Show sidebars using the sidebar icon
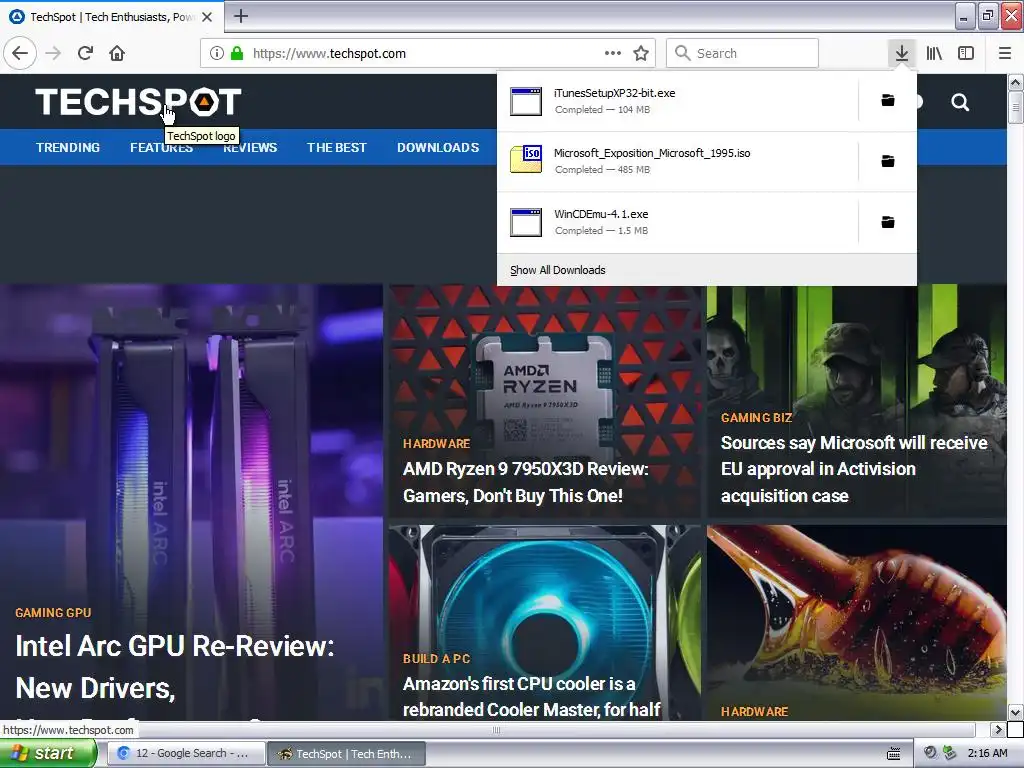1024x768 pixels. click(x=966, y=53)
